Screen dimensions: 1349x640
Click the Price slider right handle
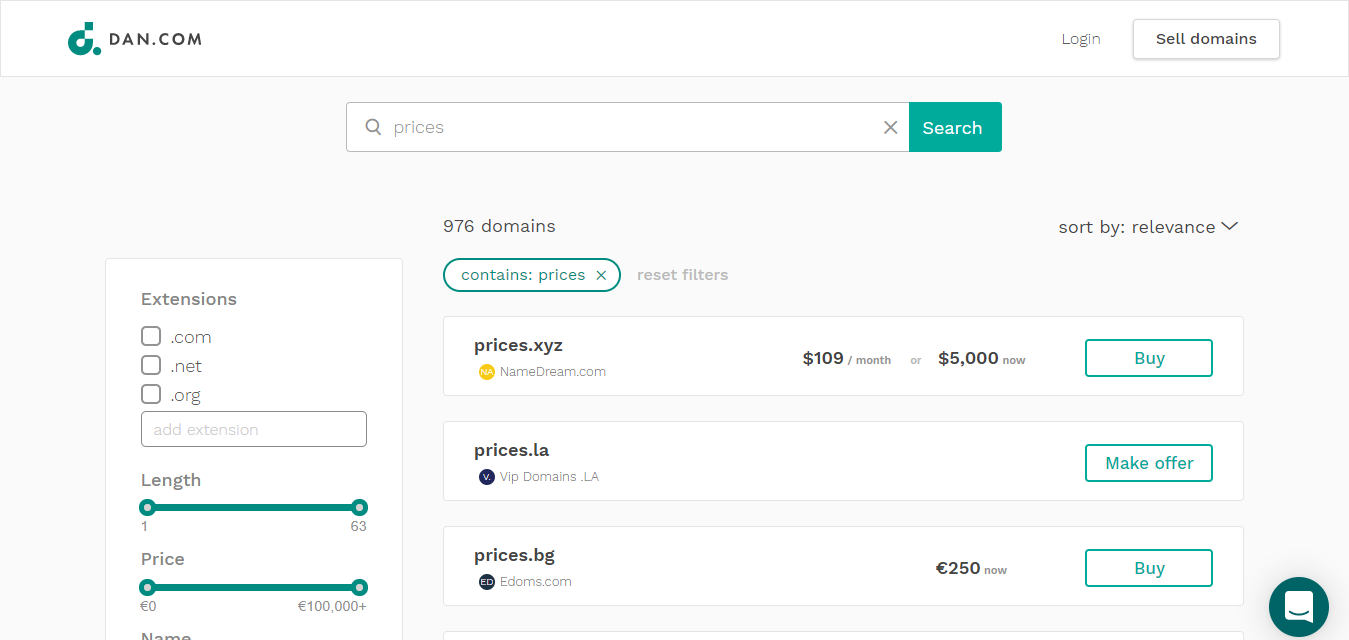click(360, 587)
